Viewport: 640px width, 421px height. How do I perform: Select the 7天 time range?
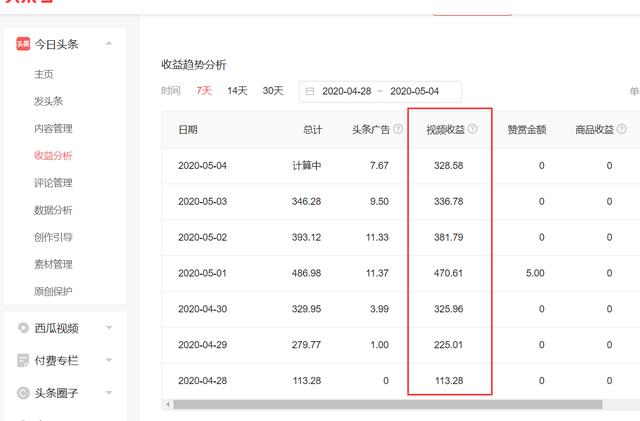click(x=204, y=91)
